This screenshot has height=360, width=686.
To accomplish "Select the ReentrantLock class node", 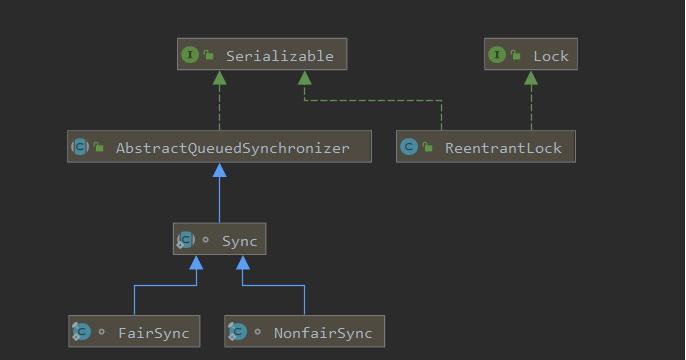I will tap(486, 147).
